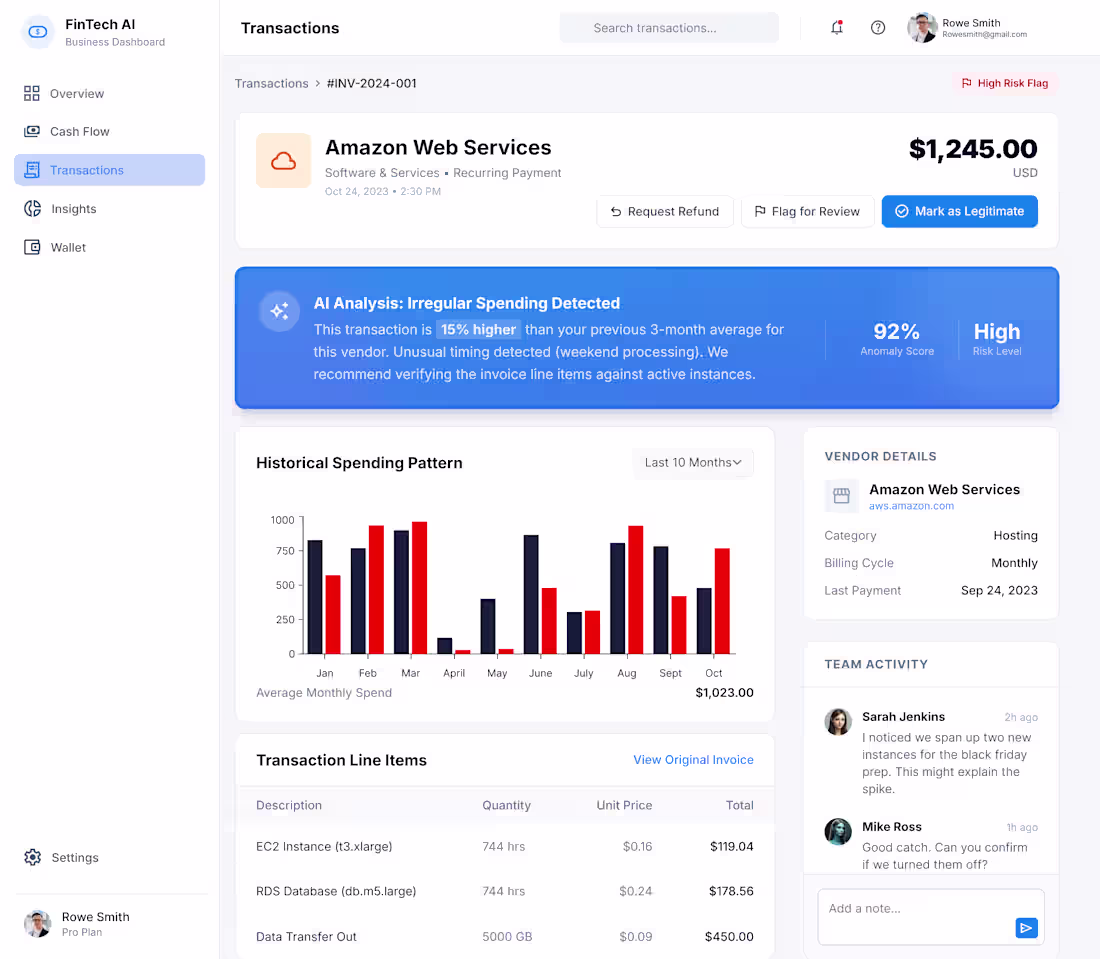Mark the transaction as Legitimate
This screenshot has height=959, width=1100.
(x=959, y=211)
